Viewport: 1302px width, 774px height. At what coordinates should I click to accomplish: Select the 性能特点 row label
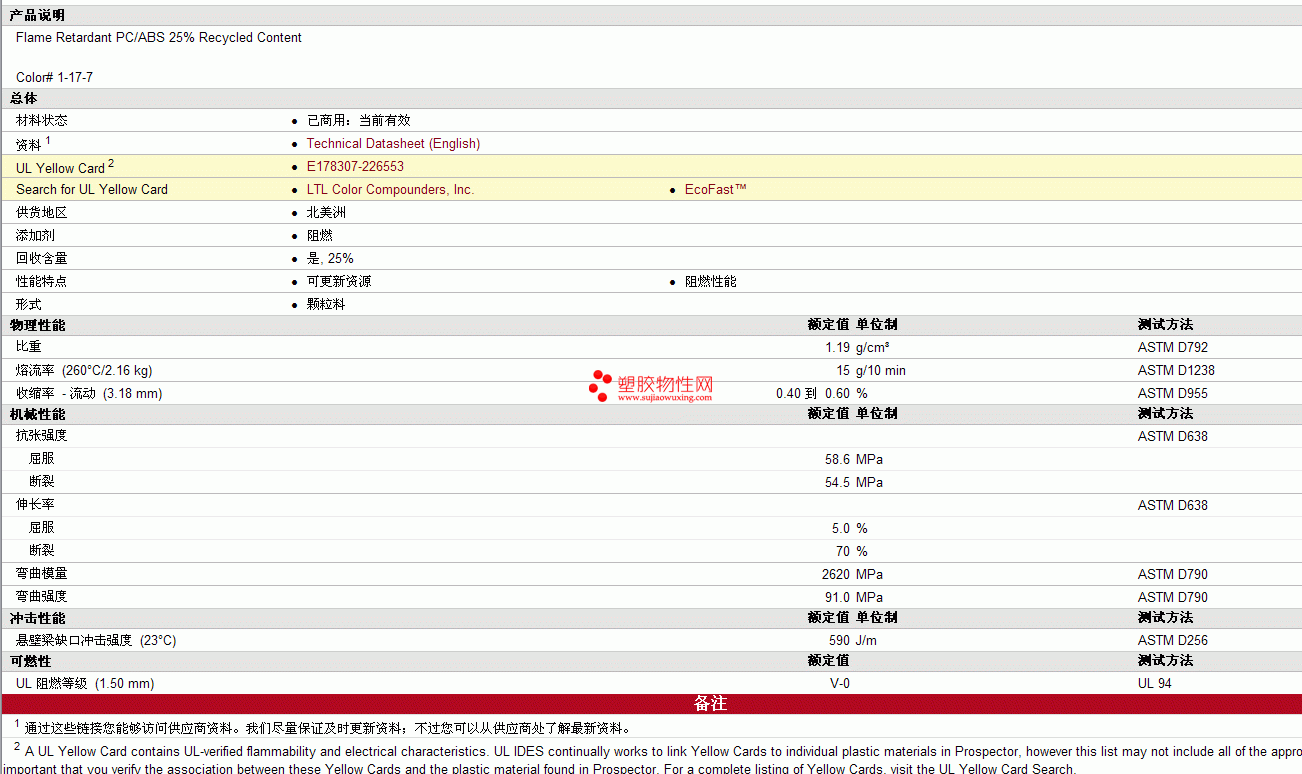pos(42,282)
